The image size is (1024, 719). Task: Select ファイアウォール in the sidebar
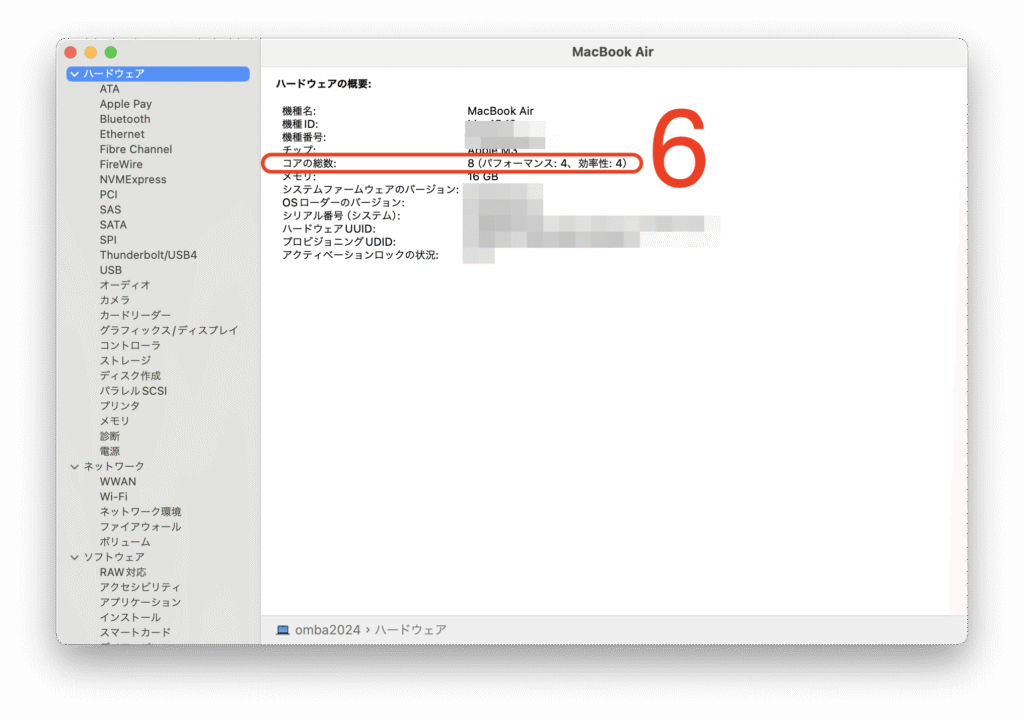pos(140,526)
